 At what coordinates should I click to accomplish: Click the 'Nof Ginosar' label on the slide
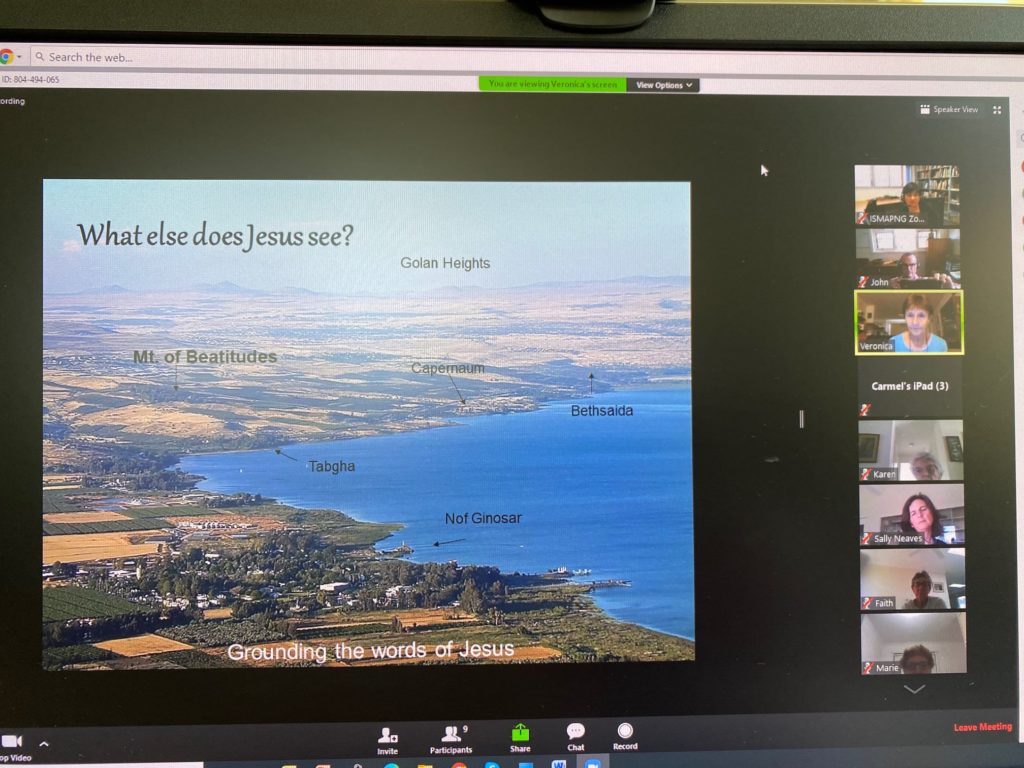[x=483, y=519]
